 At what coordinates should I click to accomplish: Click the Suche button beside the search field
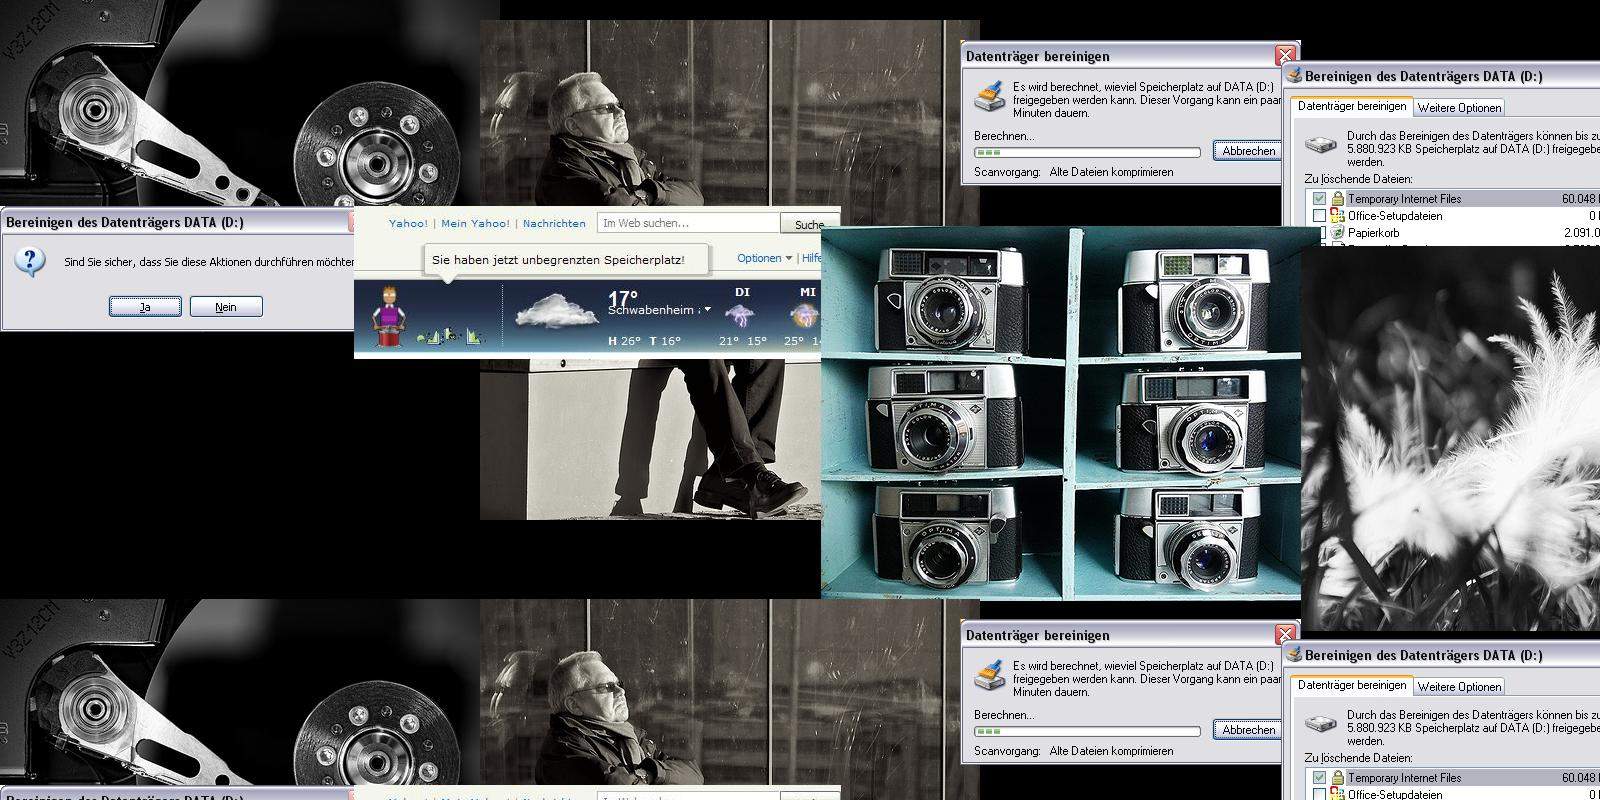pos(810,224)
